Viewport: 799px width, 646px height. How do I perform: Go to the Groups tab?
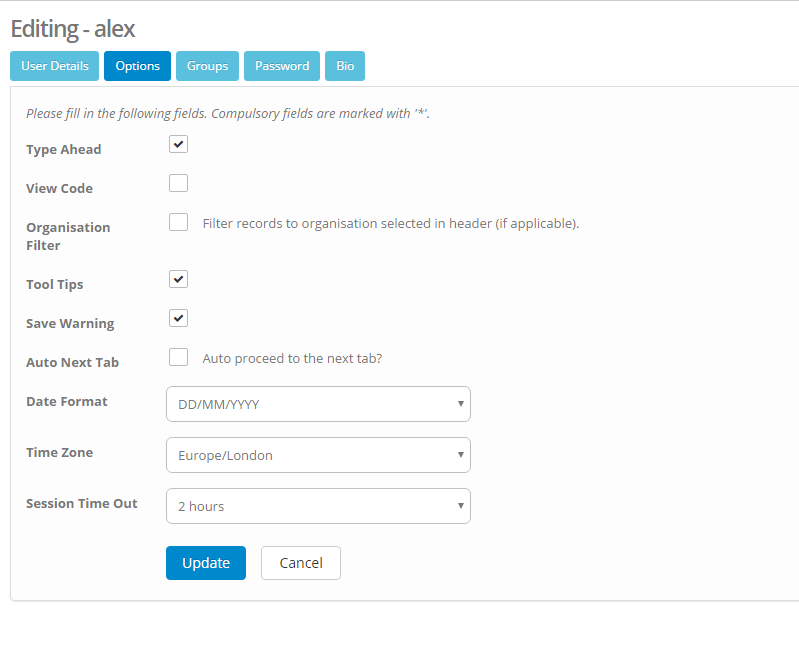pos(207,66)
